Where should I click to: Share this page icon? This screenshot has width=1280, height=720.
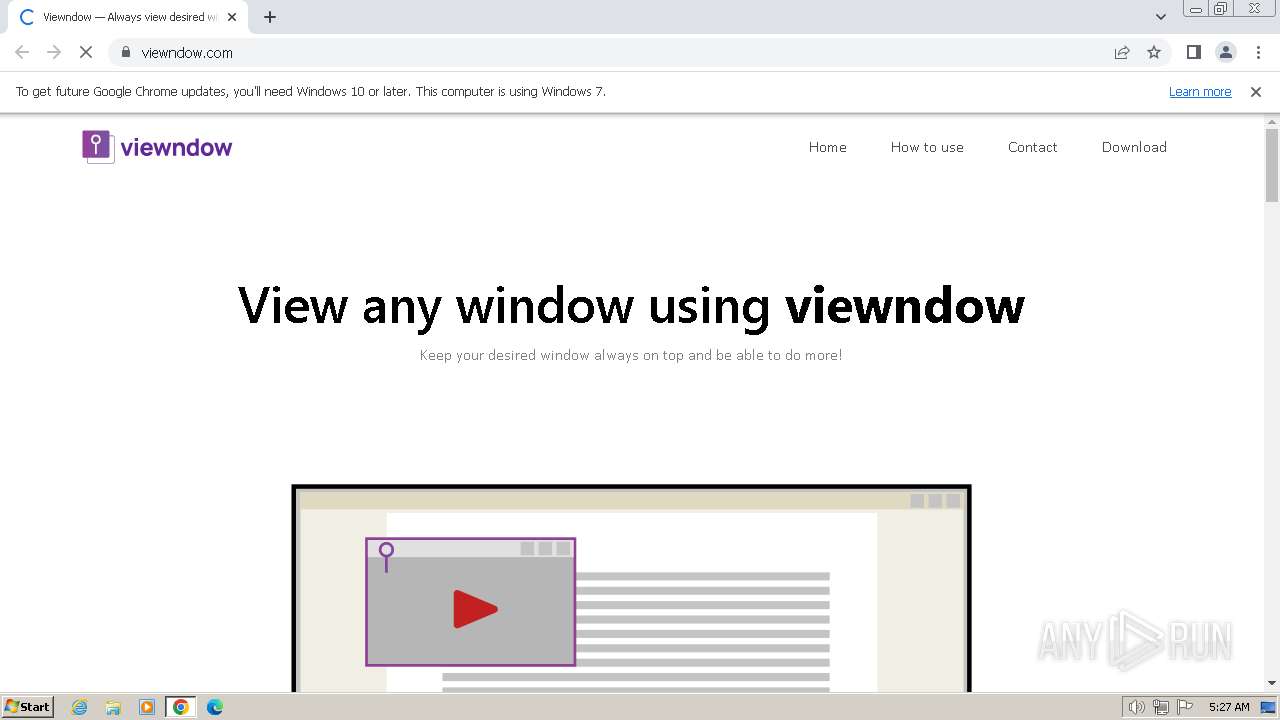click(x=1122, y=52)
